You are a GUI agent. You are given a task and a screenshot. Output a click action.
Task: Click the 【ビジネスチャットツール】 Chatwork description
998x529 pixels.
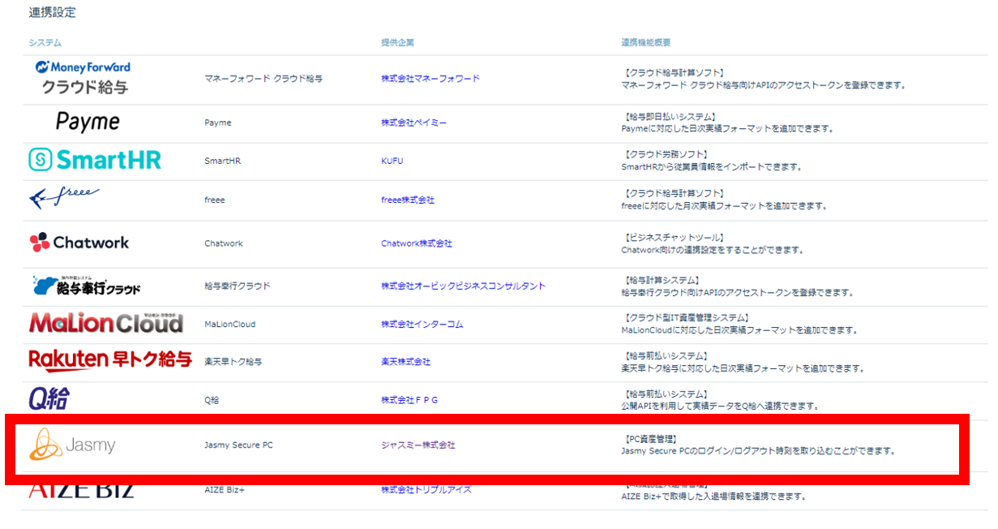pyautogui.click(x=712, y=243)
